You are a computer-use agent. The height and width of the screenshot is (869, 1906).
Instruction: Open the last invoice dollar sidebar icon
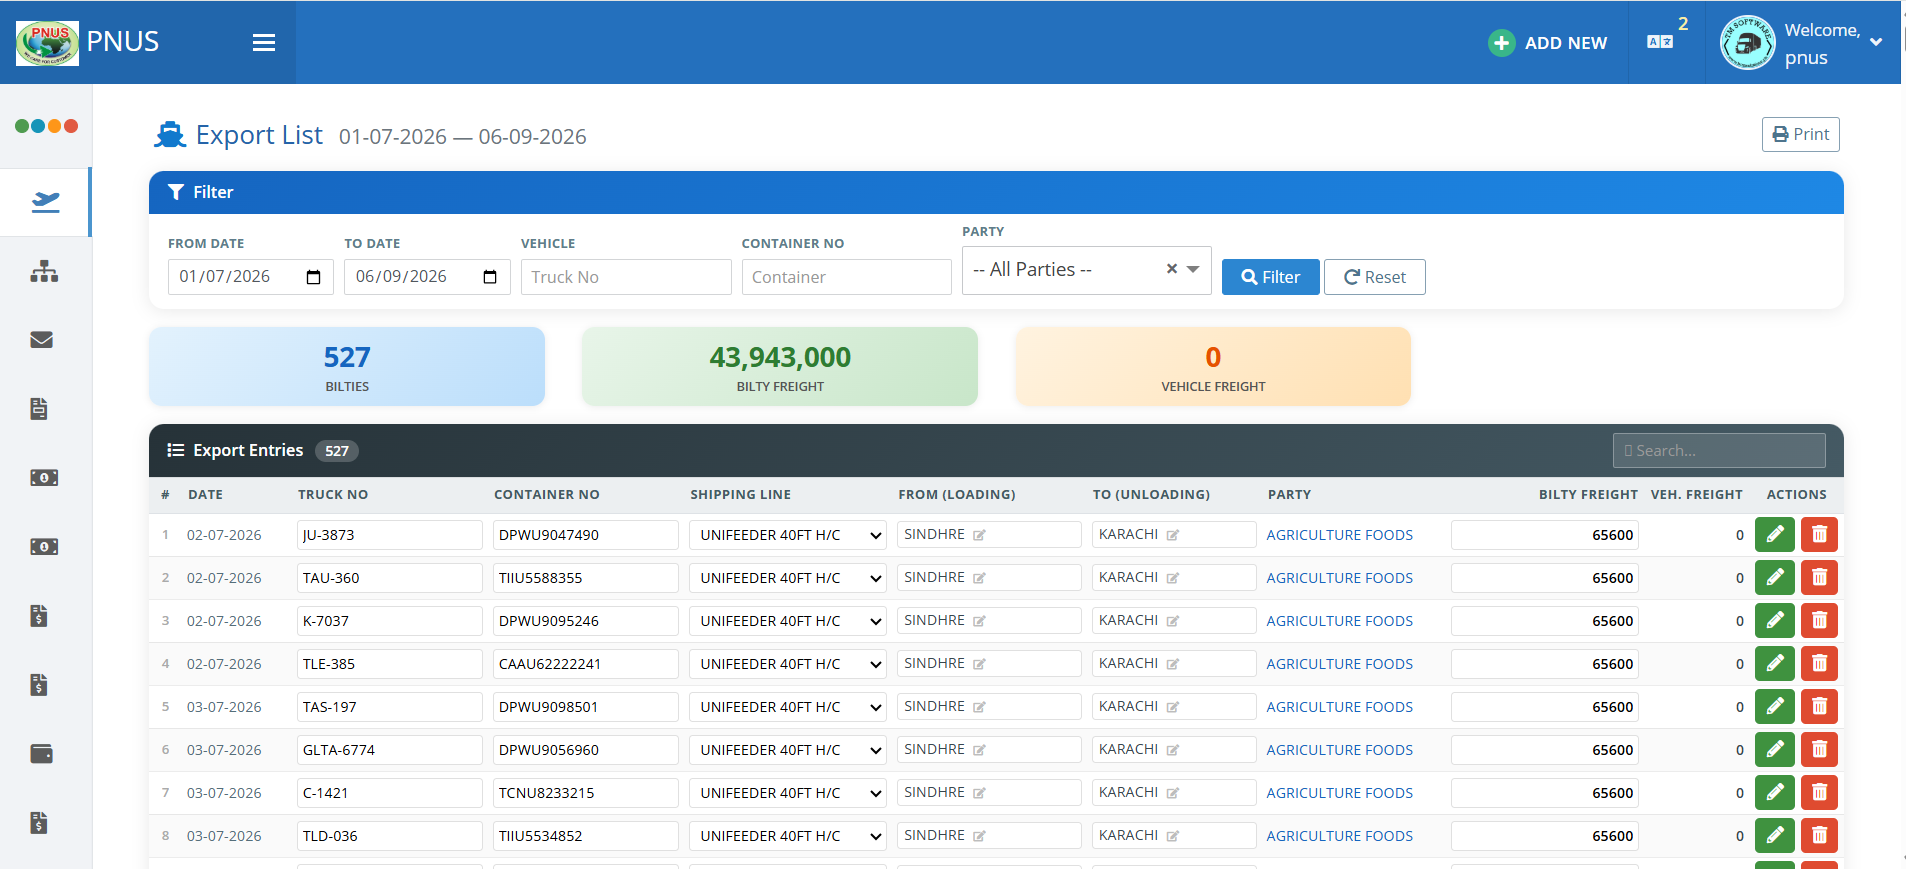coord(39,822)
